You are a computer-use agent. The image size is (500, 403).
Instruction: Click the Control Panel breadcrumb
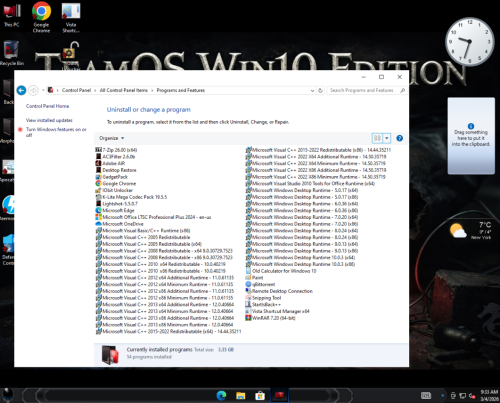click(x=76, y=90)
